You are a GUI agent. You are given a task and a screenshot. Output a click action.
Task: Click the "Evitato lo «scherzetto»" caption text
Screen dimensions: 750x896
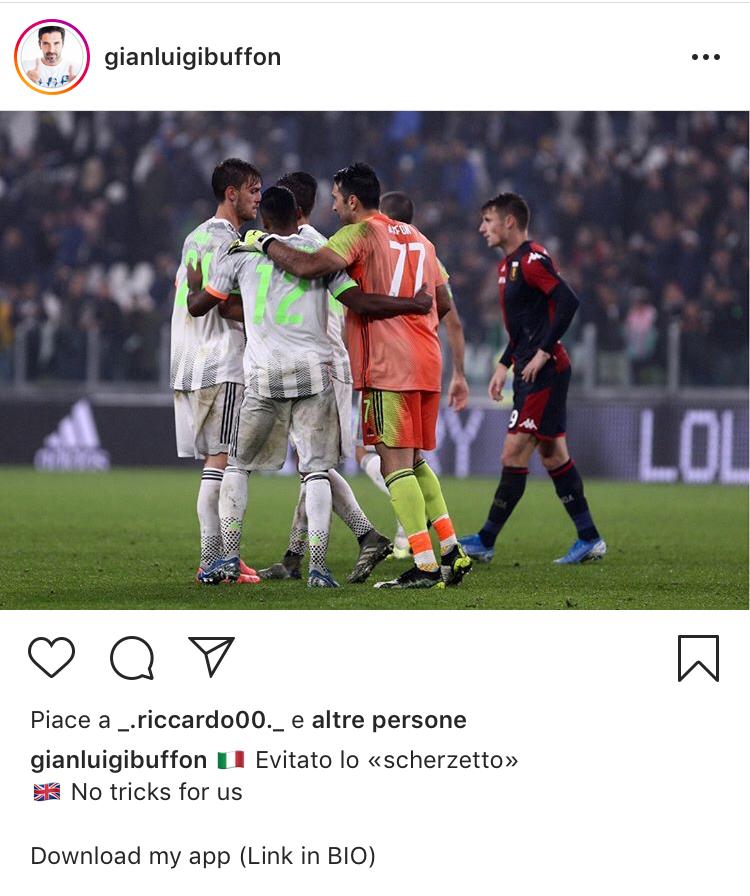point(386,760)
